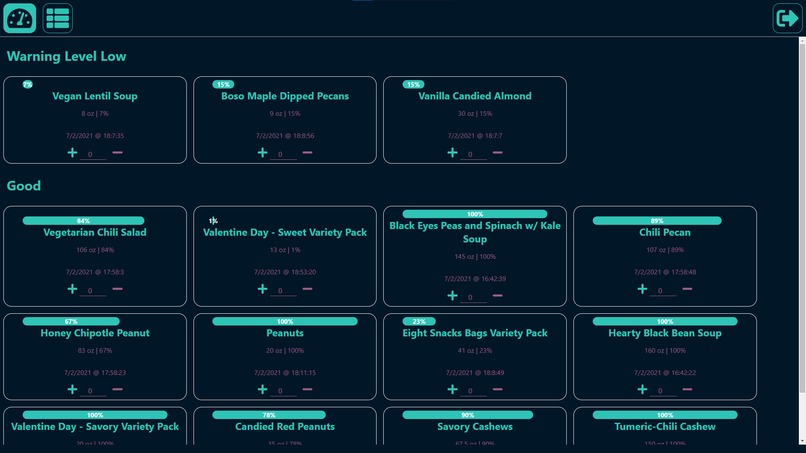Viewport: 806px width, 453px height.
Task: Click the 23% bar on Eight Snacks Bags
Action: click(x=419, y=321)
